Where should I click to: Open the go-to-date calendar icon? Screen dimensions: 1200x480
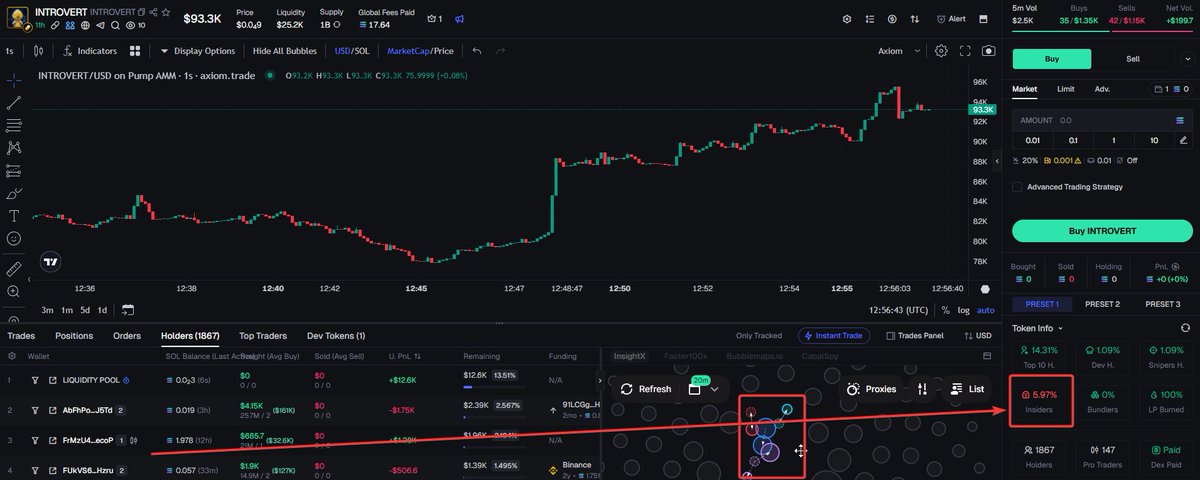[128, 310]
